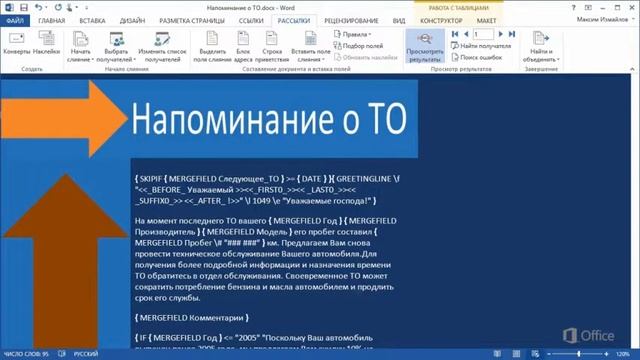Switch to the КОНСТРУКТОР tab
The image size is (640, 360).
(x=441, y=20)
